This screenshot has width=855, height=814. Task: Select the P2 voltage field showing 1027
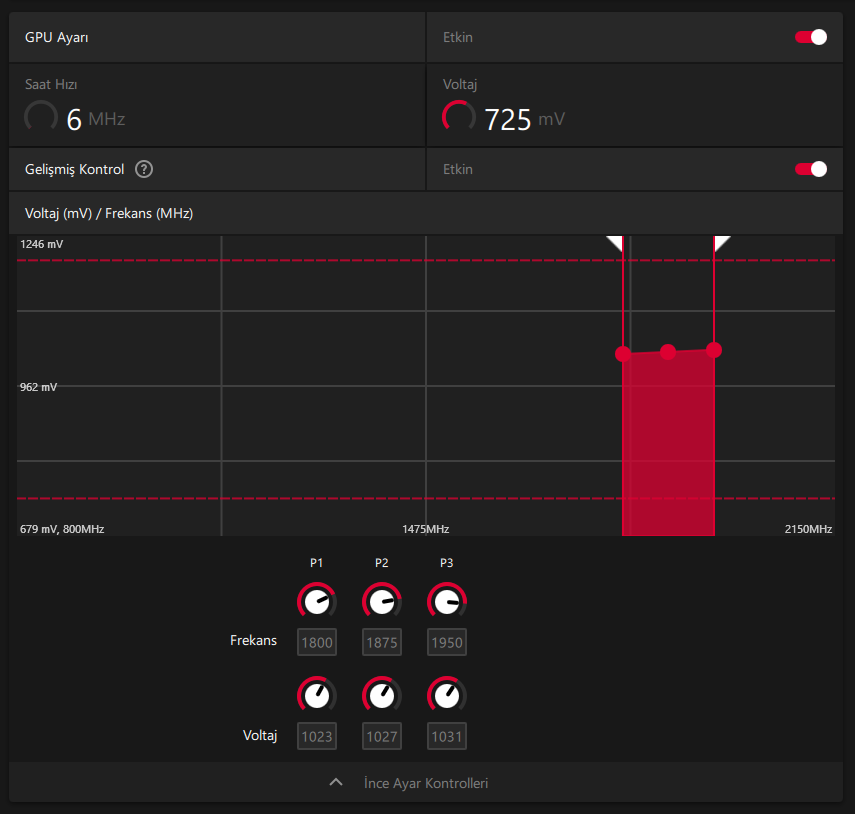382,737
